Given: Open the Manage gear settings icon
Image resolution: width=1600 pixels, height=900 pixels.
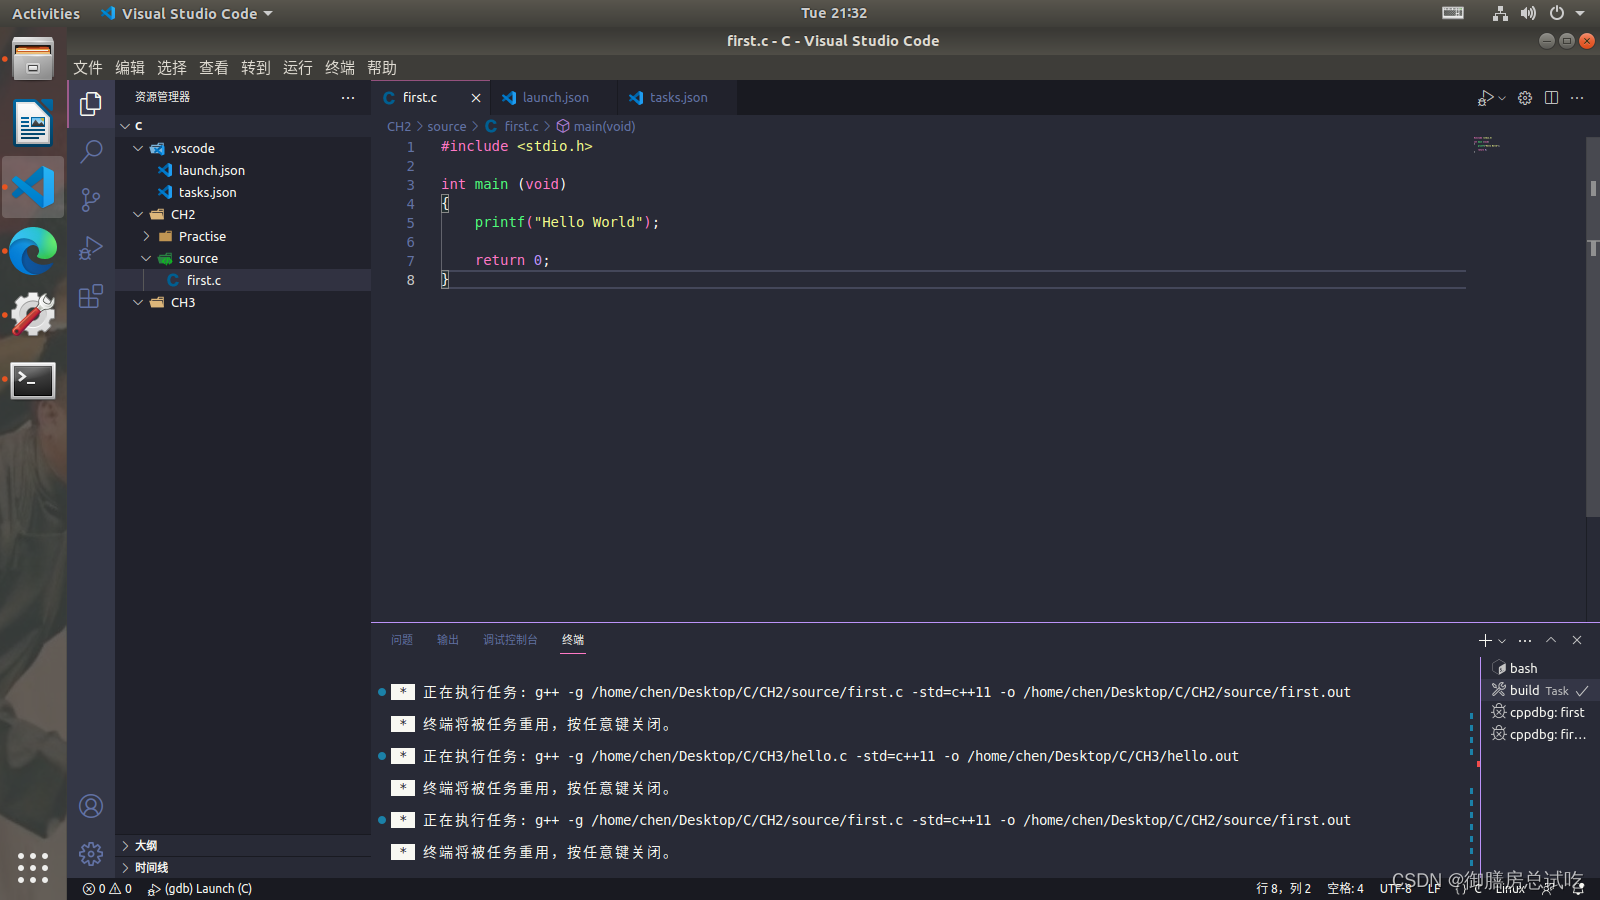Looking at the screenshot, I should point(1524,97).
